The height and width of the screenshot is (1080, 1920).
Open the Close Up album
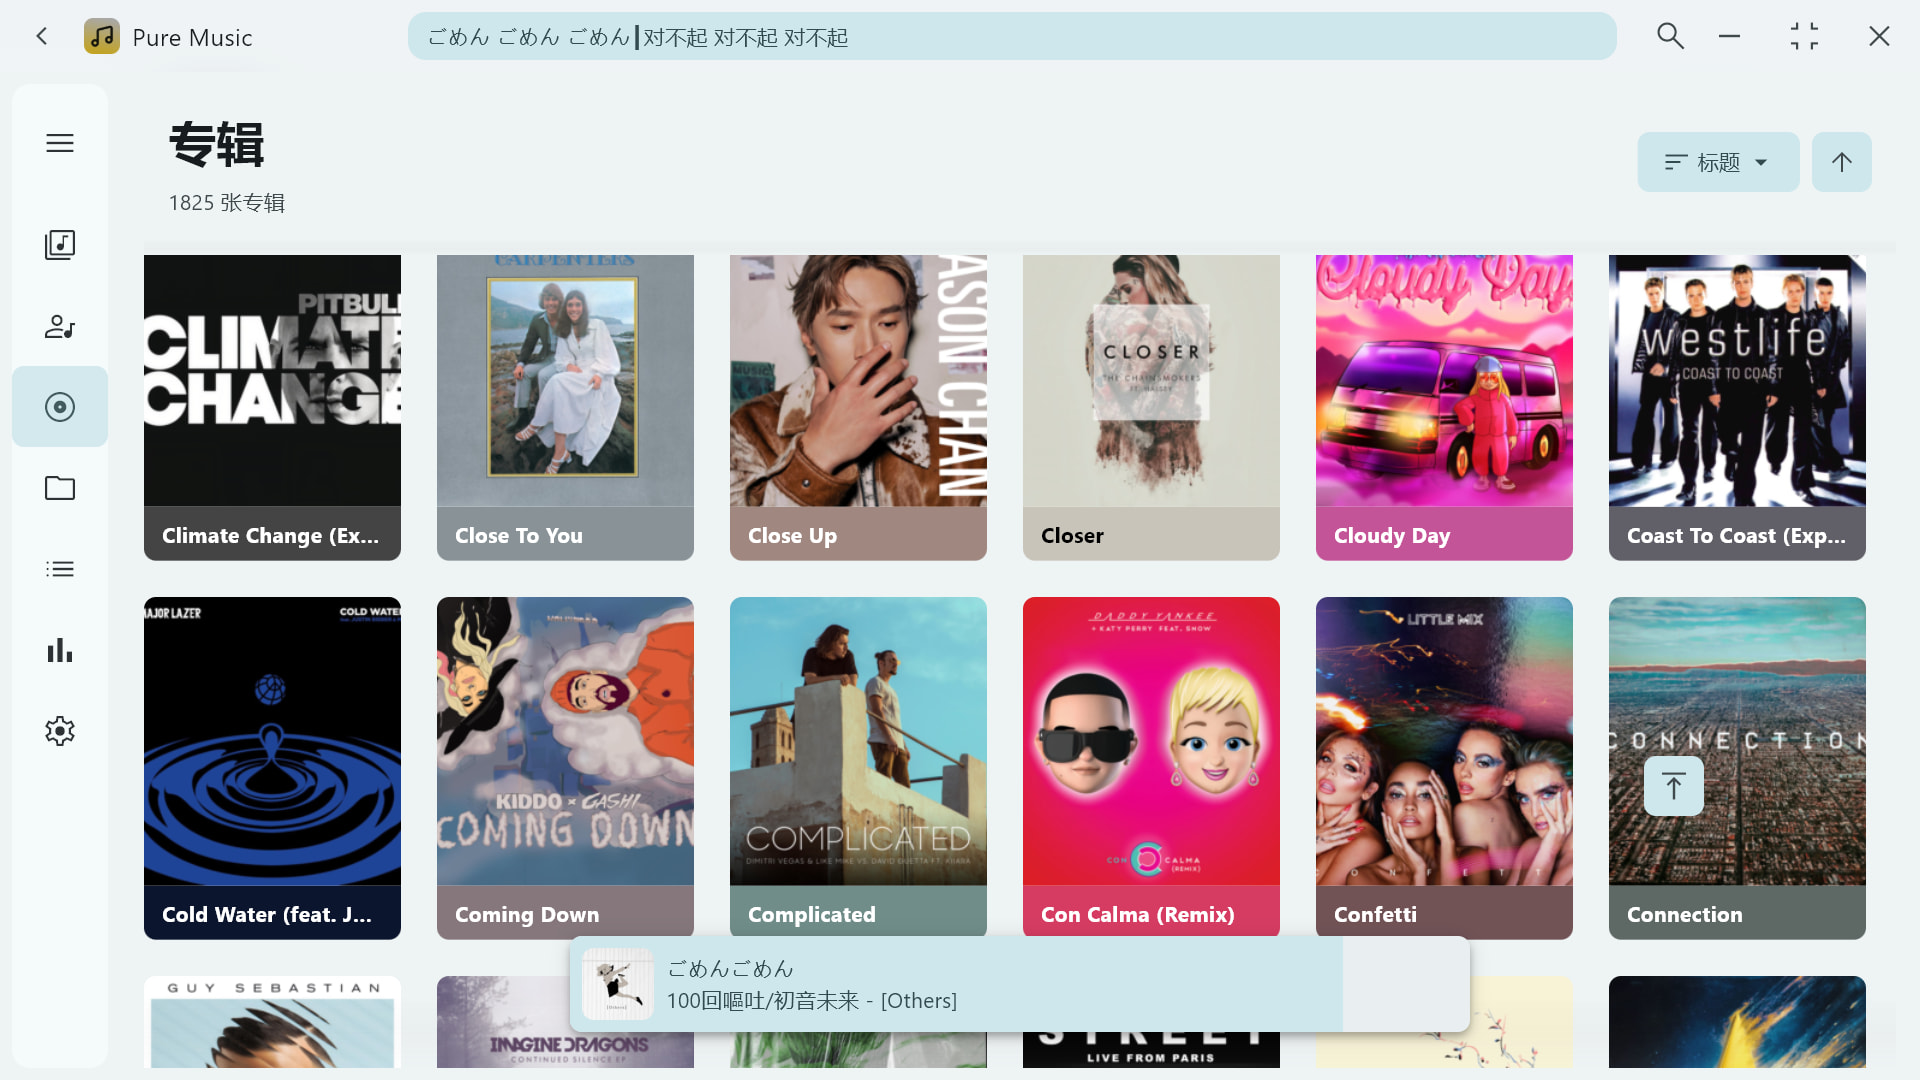pyautogui.click(x=858, y=408)
